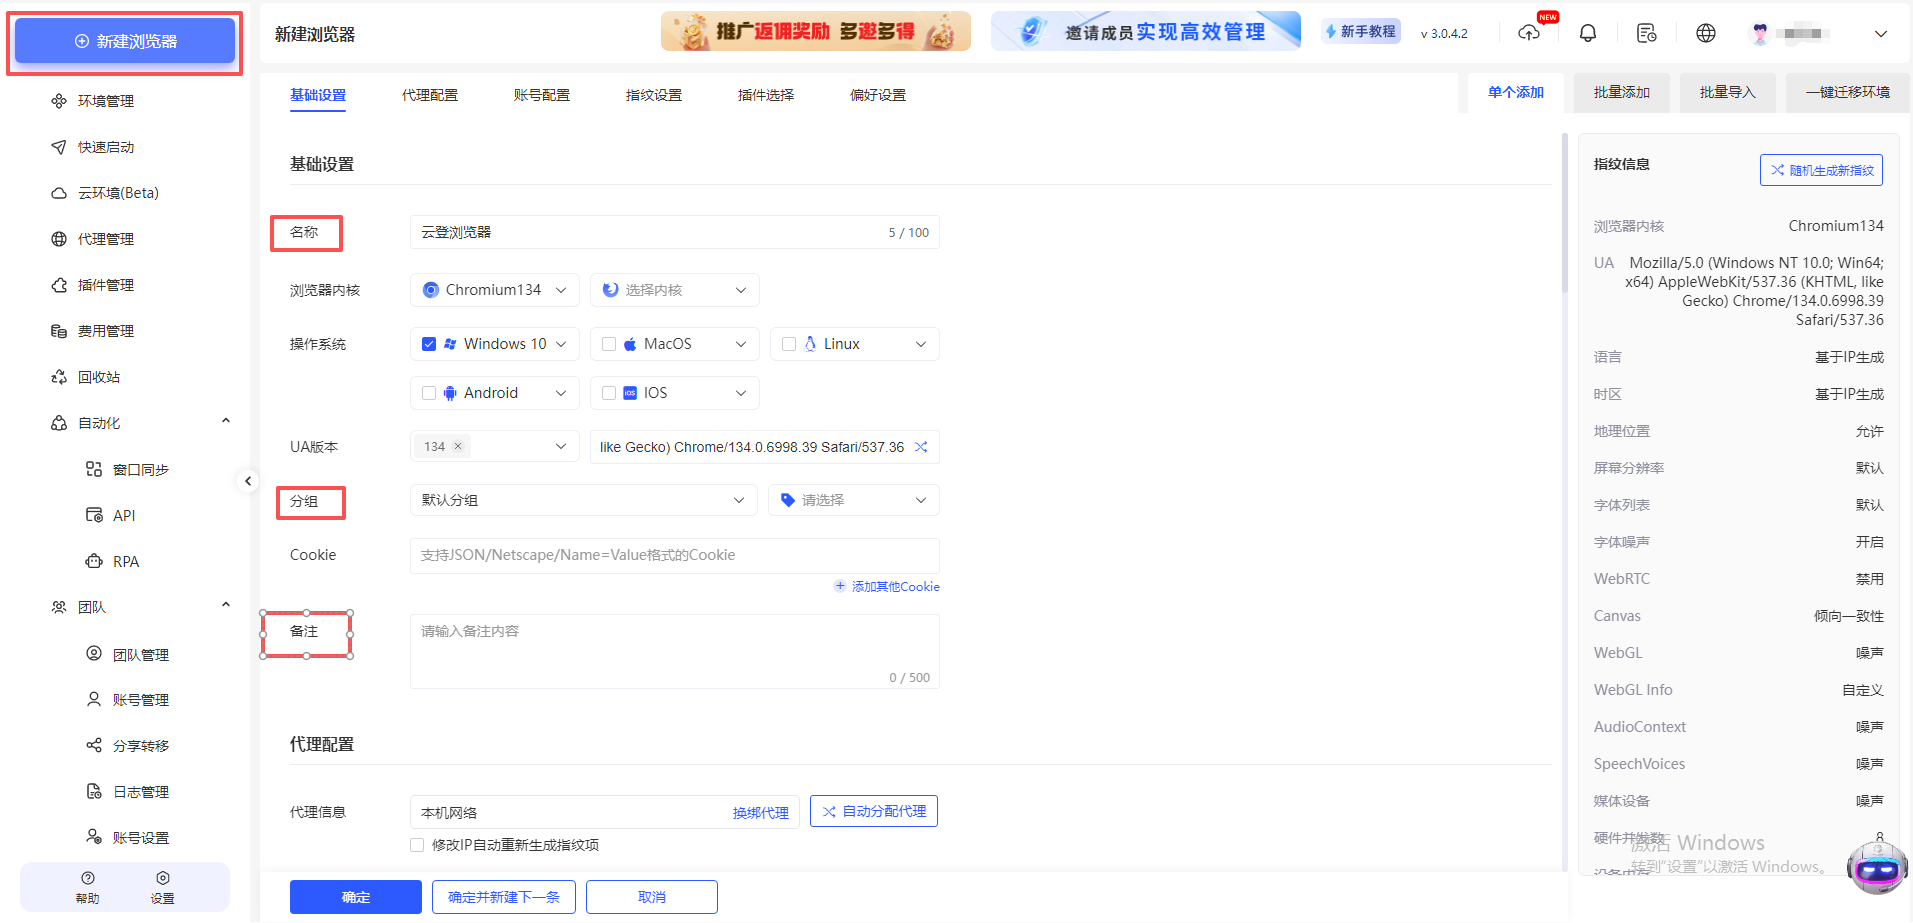The image size is (1913, 923).
Task: Open 代理管理 proxy management
Action: [x=104, y=238]
